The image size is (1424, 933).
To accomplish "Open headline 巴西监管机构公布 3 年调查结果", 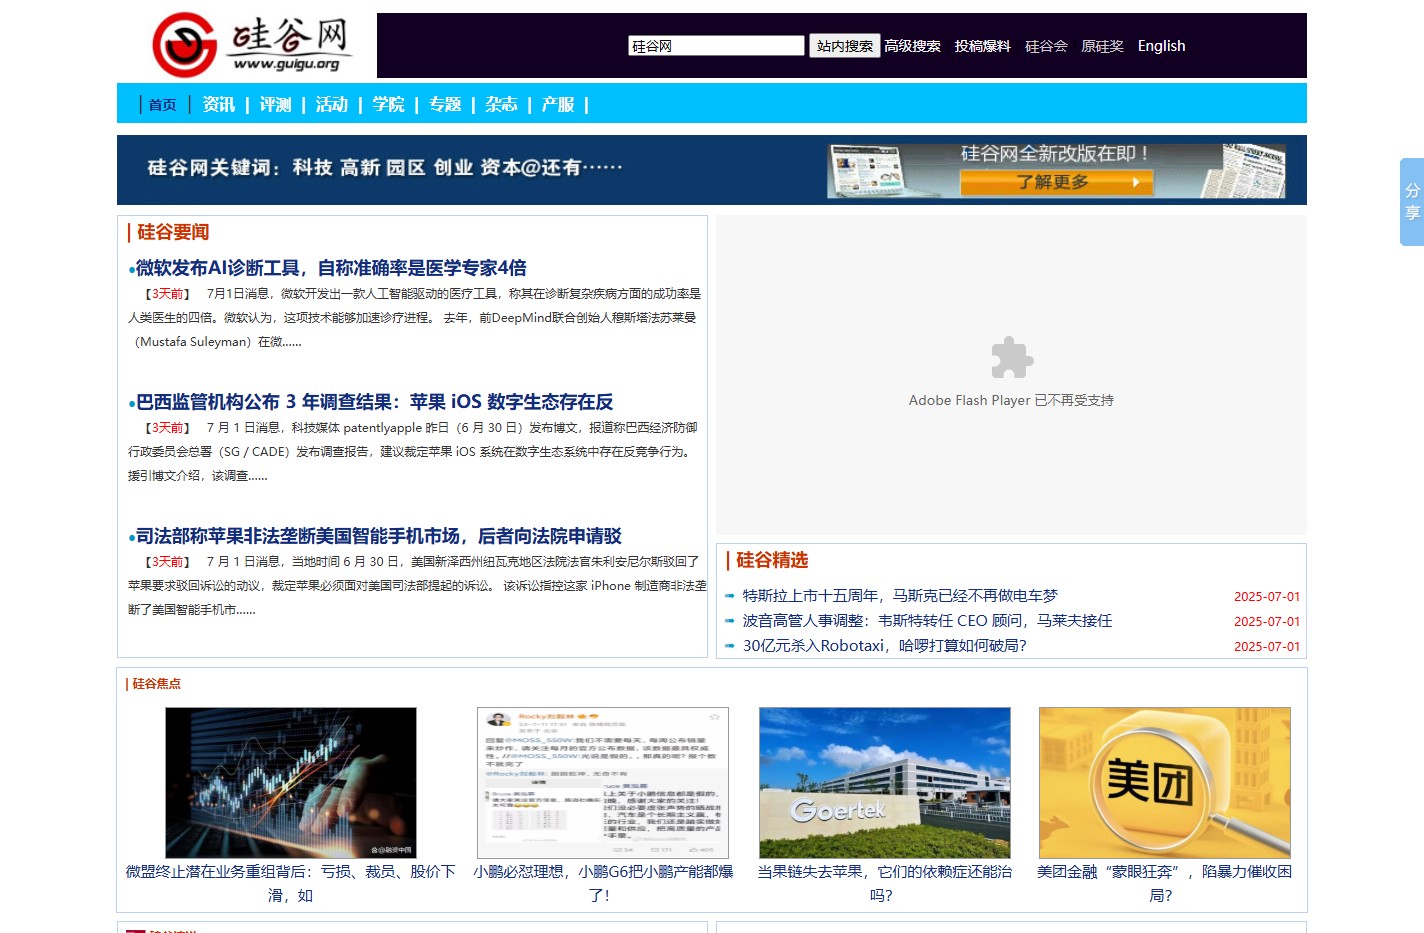I will pos(374,402).
